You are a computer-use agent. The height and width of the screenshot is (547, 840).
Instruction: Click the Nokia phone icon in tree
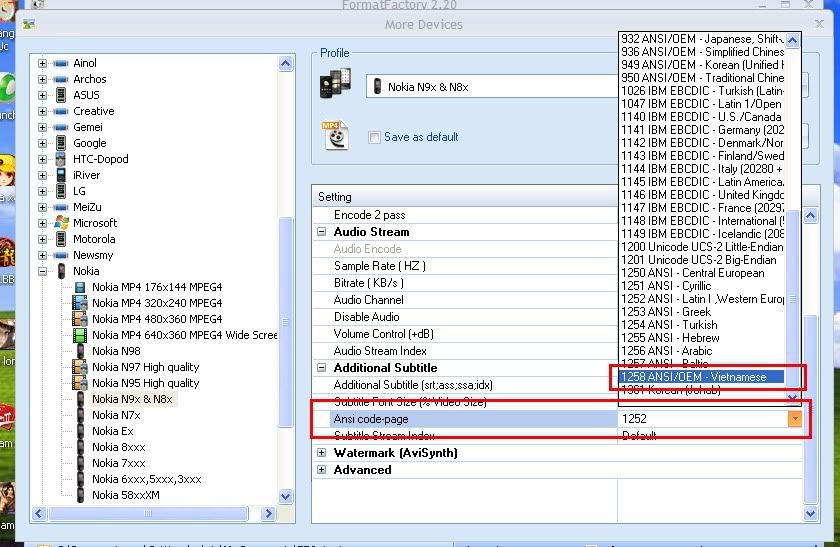coord(61,271)
